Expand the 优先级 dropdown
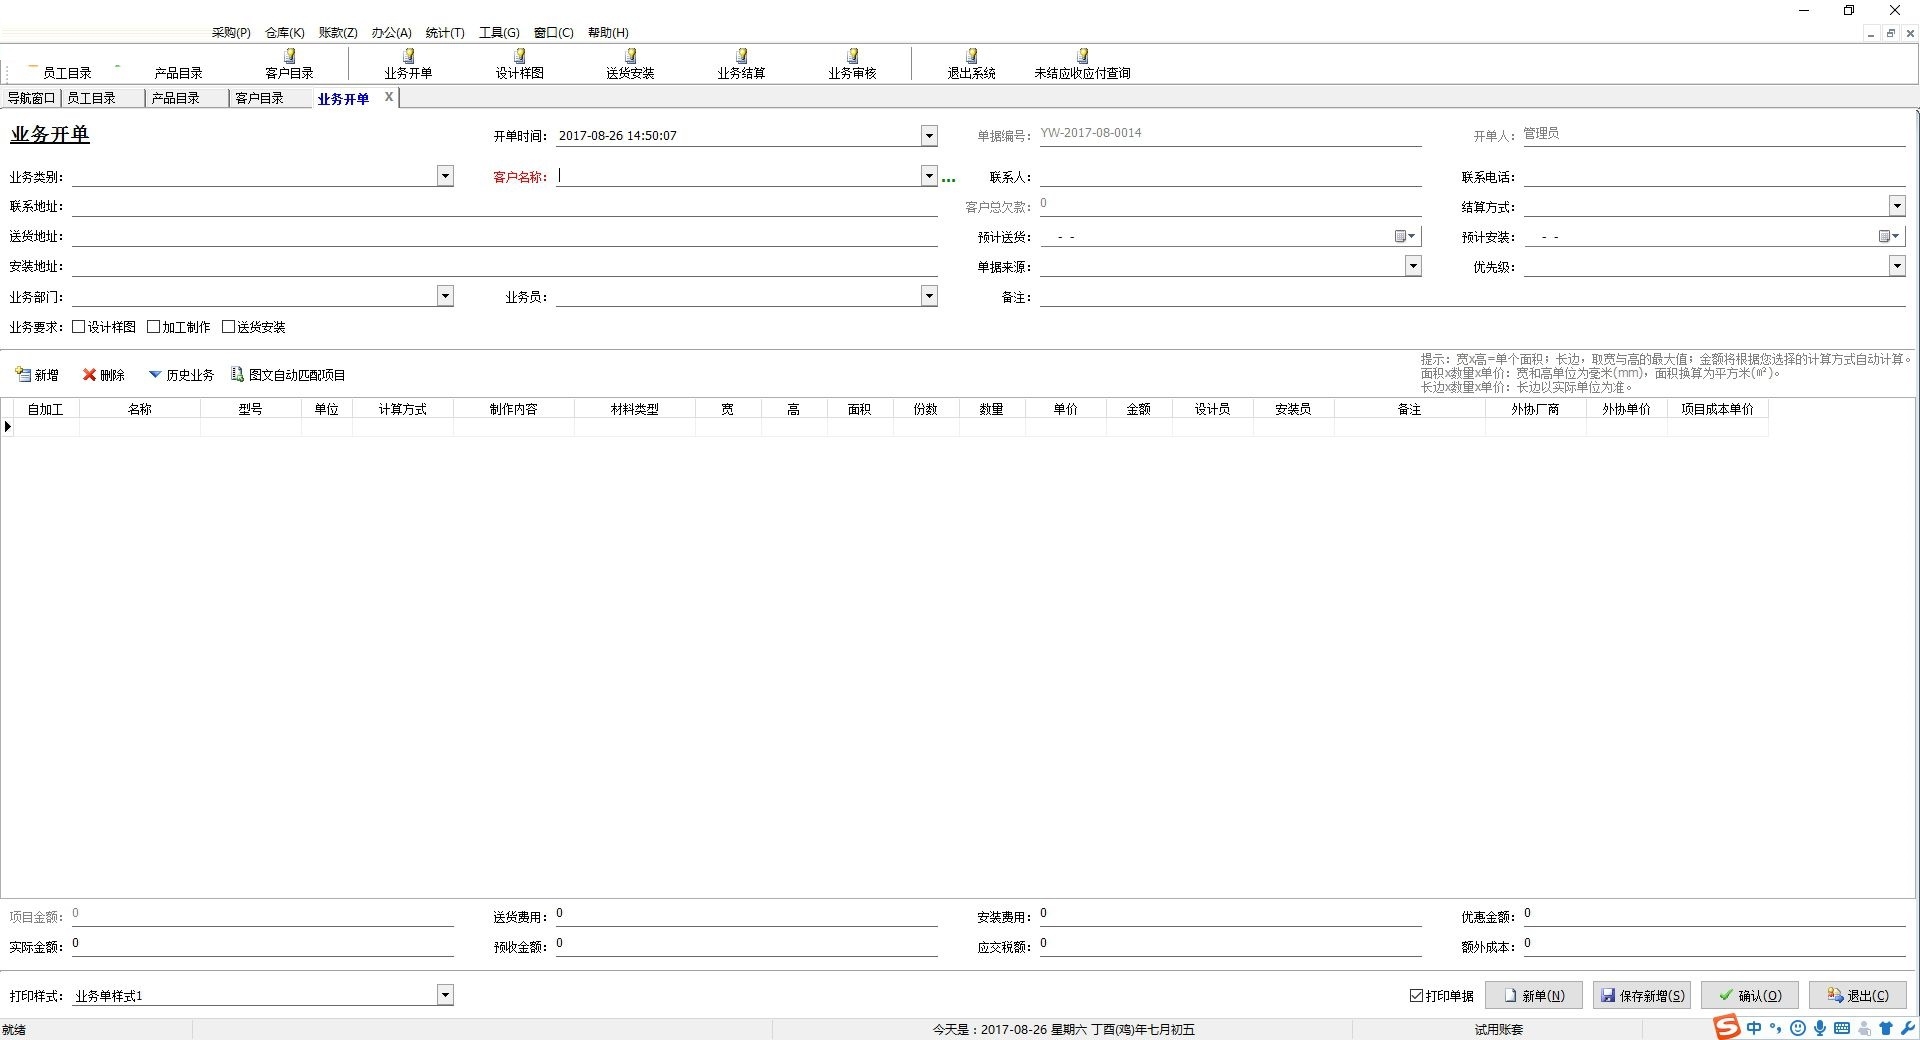The width and height of the screenshot is (1920, 1040). click(1897, 266)
